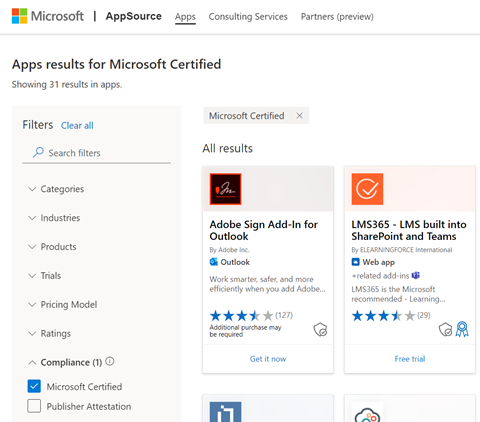The width and height of the screenshot is (480, 422).
Task: Click the Compliance info icon
Action: 110,361
